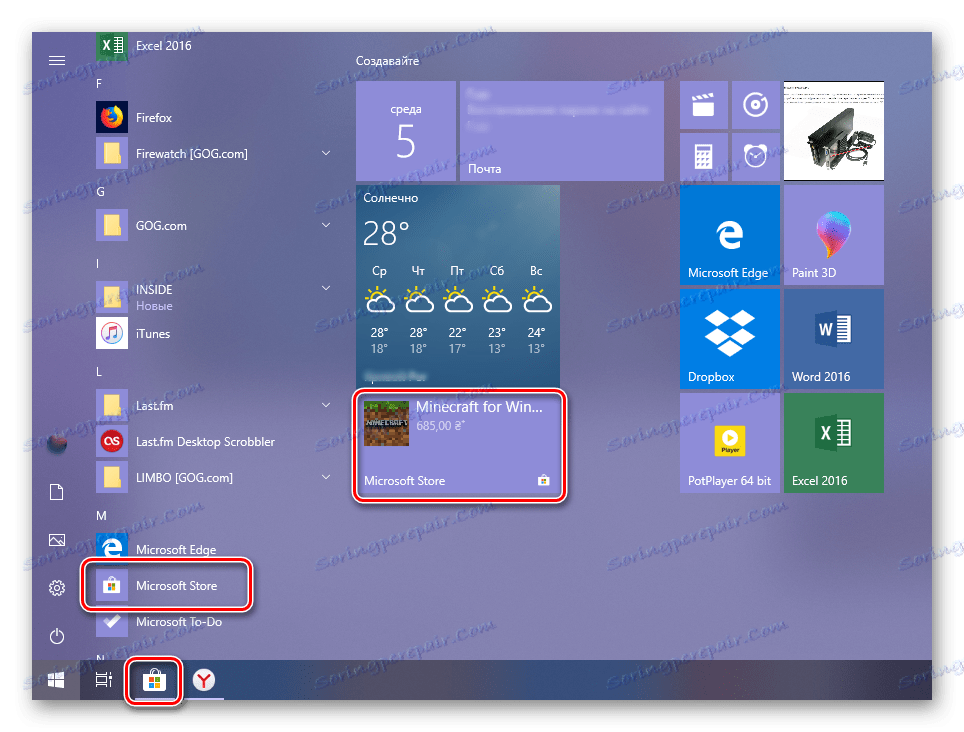Expand the INSIDE folder chevron
The height and width of the screenshot is (732, 964).
click(x=326, y=288)
